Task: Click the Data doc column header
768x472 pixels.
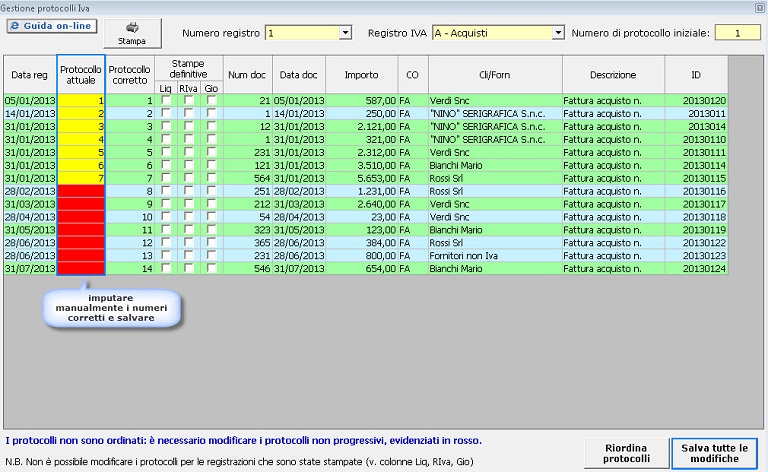Action: [x=299, y=75]
